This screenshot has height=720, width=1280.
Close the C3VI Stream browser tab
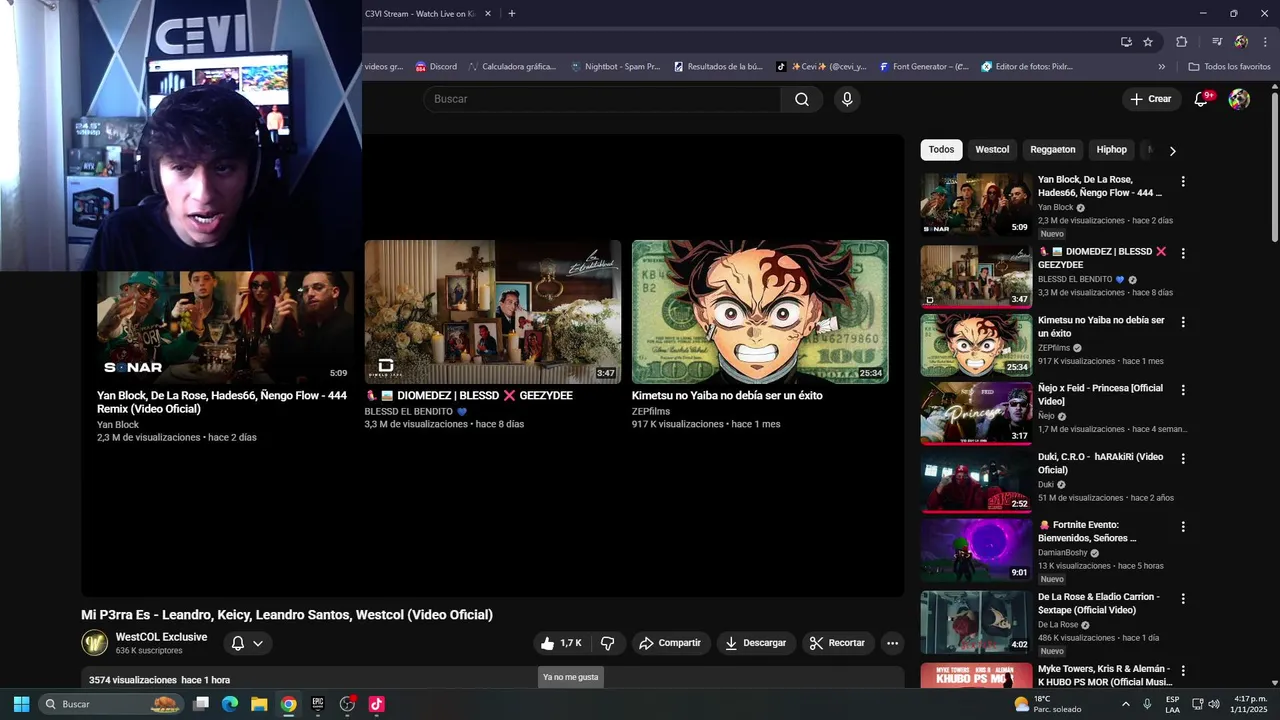point(488,14)
